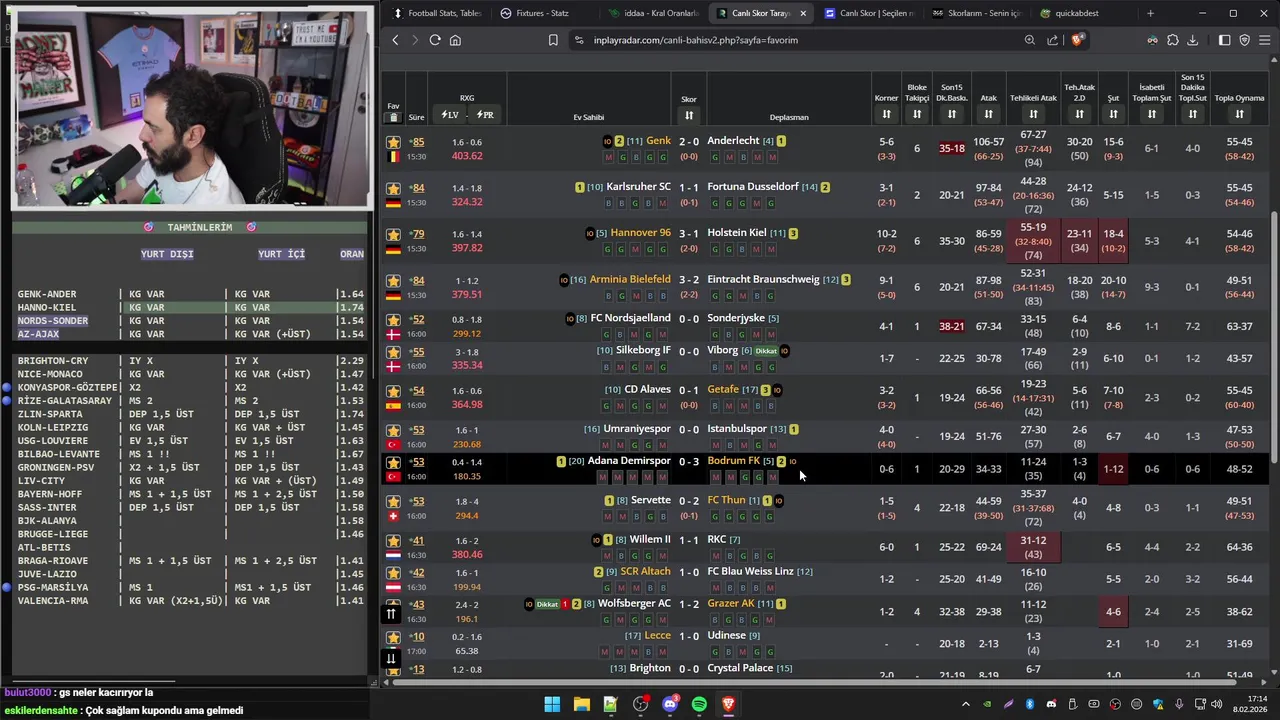This screenshot has height=720, width=1280.
Task: Toggle the browser sidebar panel
Action: (x=1224, y=40)
